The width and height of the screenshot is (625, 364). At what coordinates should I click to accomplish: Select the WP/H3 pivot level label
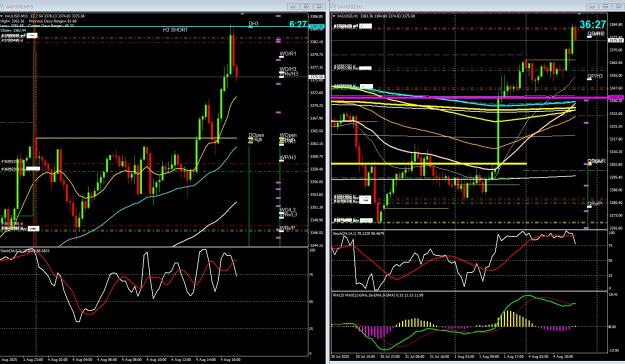click(x=288, y=158)
